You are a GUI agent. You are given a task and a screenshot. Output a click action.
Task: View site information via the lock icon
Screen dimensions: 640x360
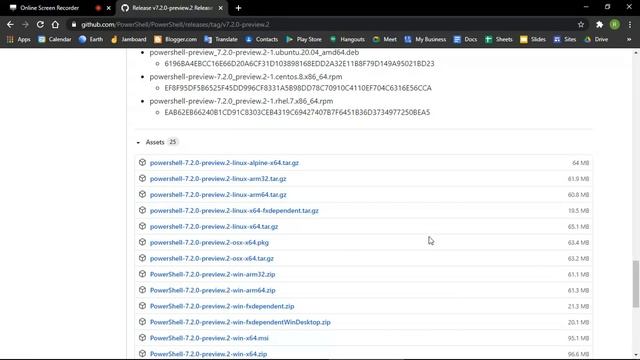click(73, 24)
